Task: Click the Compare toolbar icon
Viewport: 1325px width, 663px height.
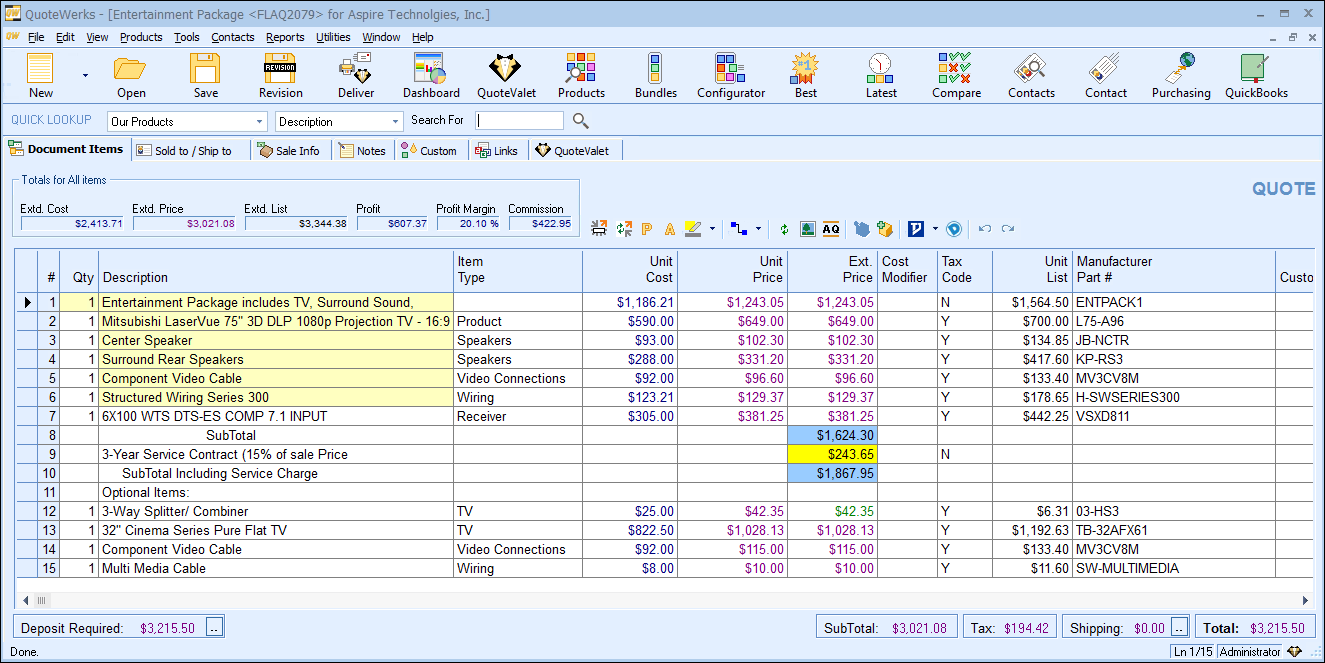Action: [956, 74]
